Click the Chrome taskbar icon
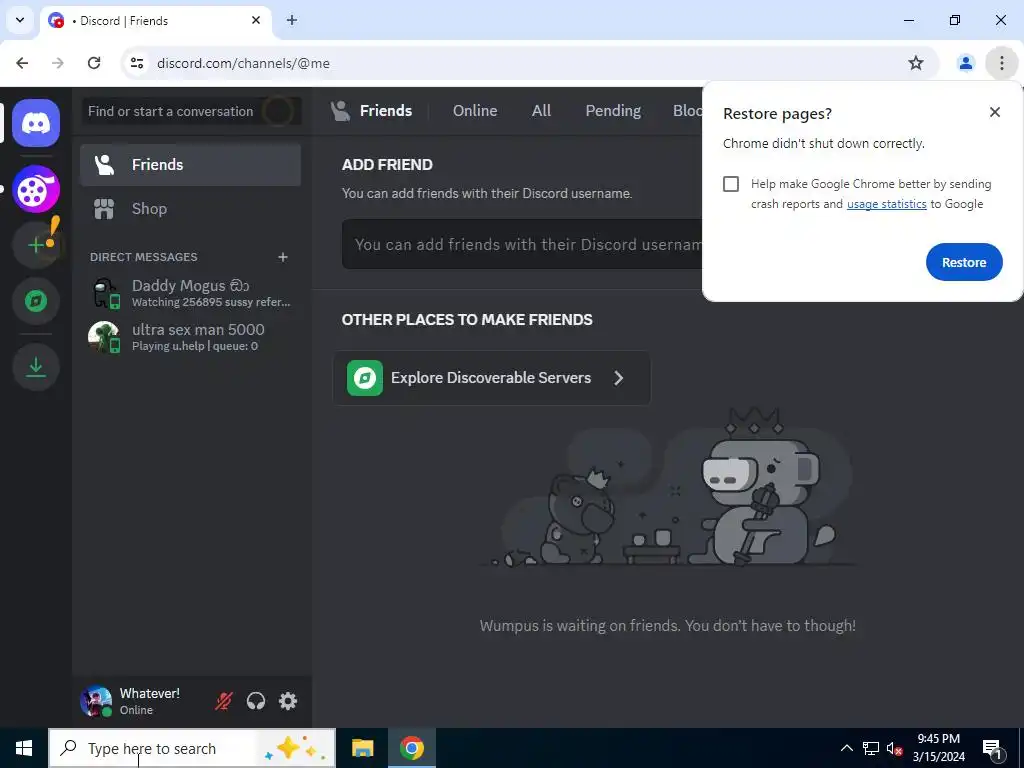 (x=411, y=748)
